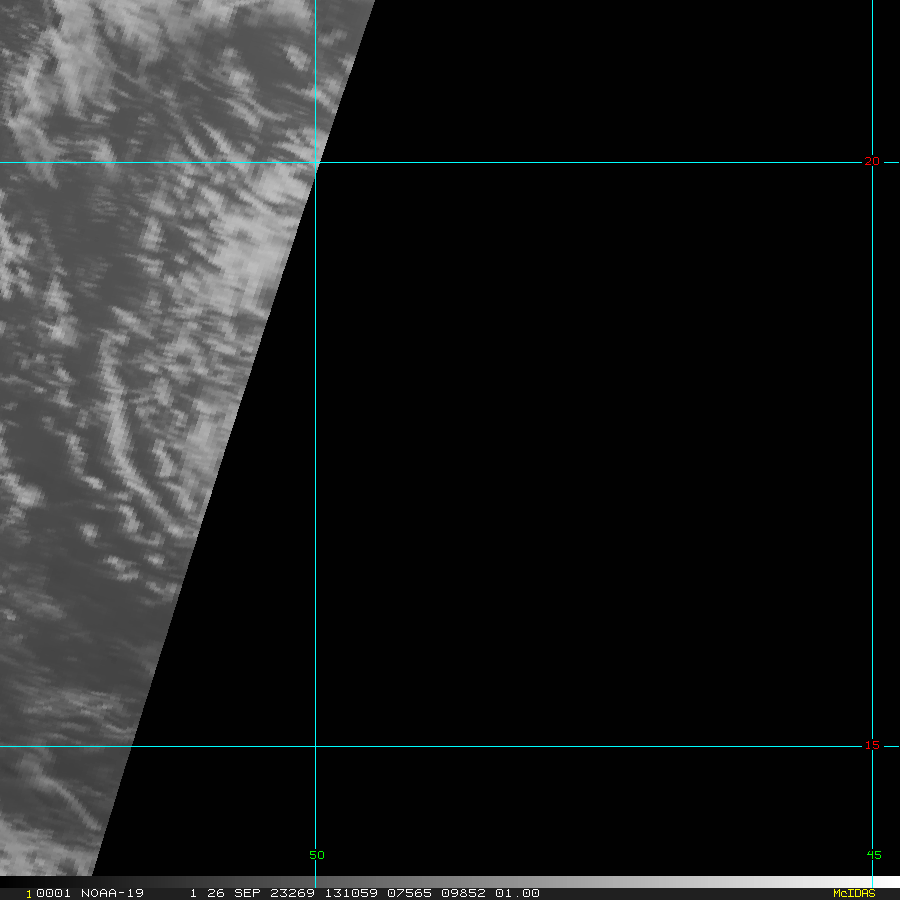Screen dimensions: 900x900
Task: Click the 23269 Julian day value
Action: coord(292,893)
